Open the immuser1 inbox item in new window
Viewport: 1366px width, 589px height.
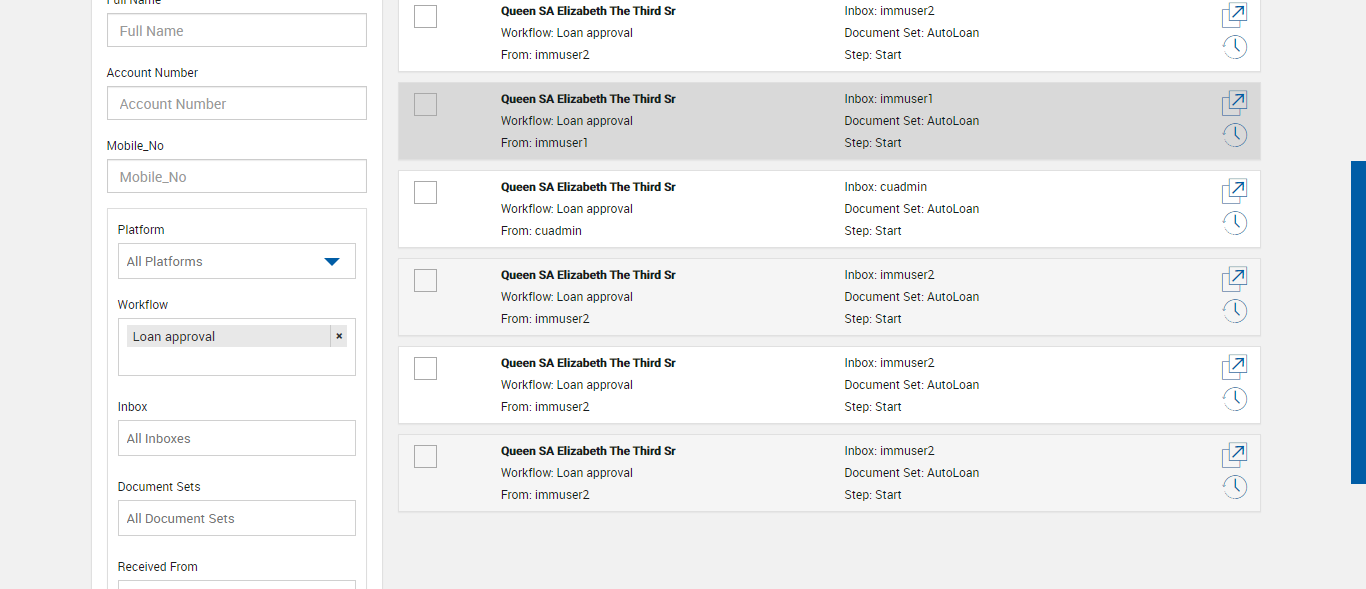click(1235, 103)
